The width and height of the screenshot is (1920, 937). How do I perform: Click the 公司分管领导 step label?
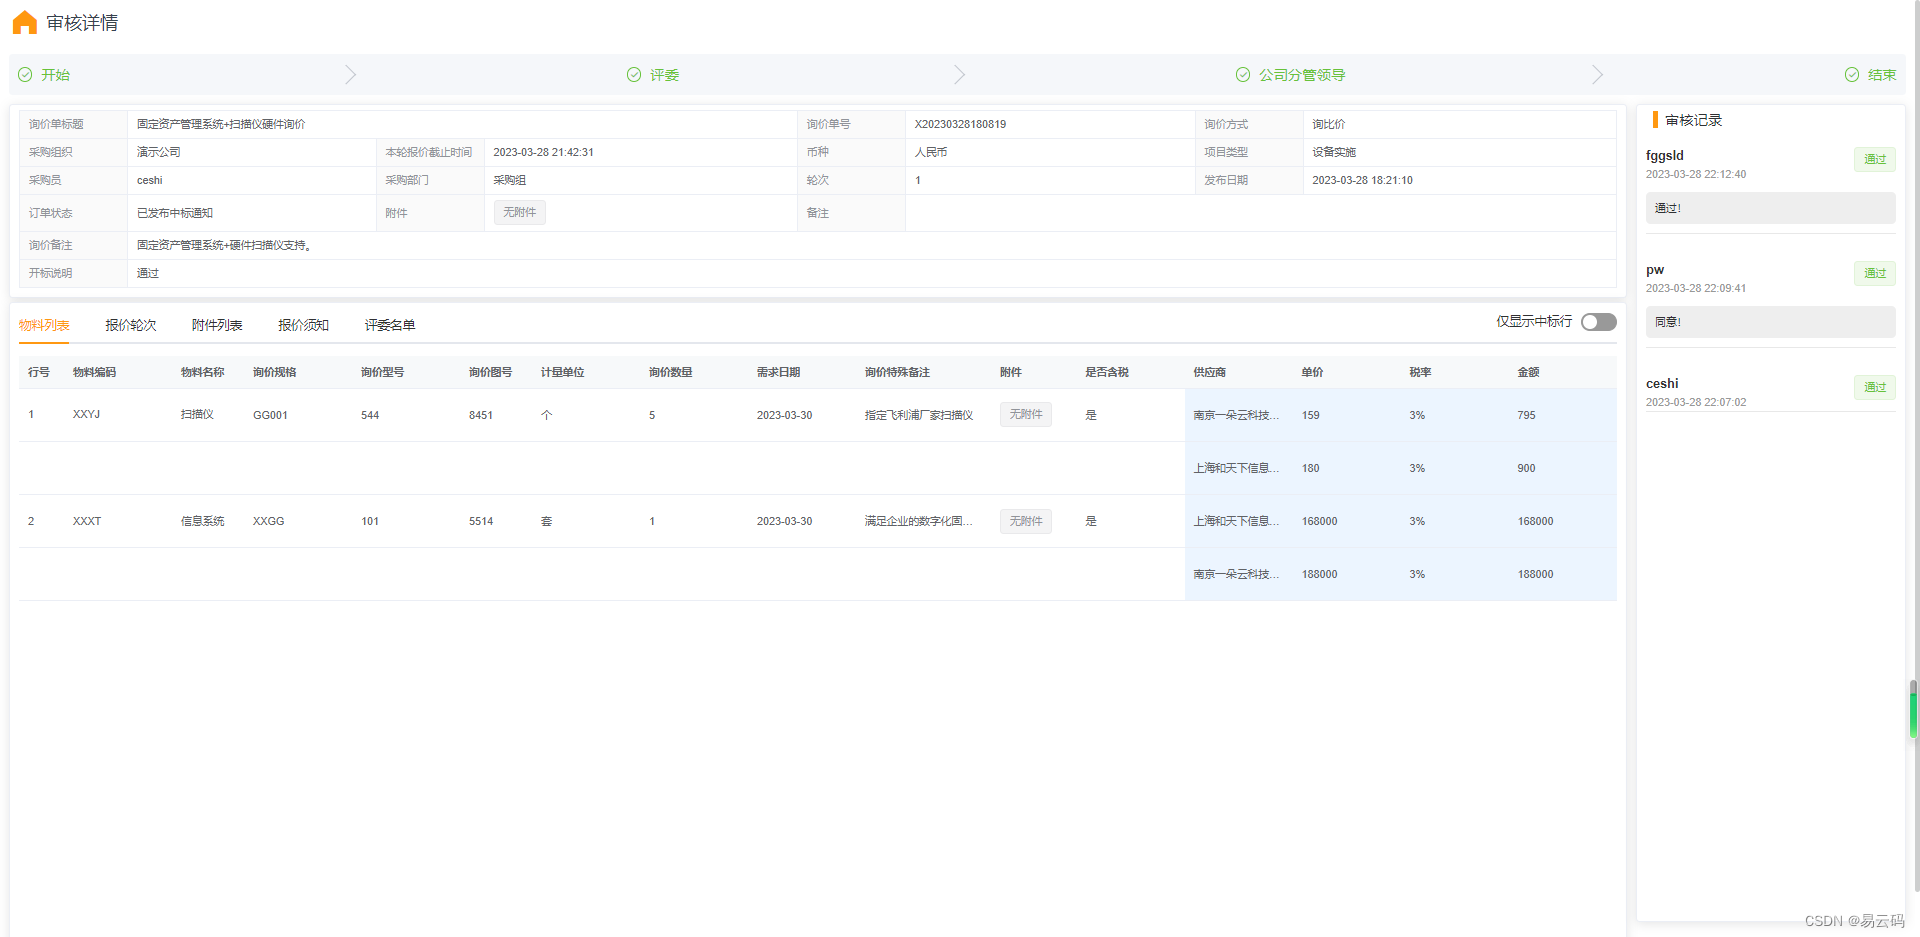(1302, 75)
